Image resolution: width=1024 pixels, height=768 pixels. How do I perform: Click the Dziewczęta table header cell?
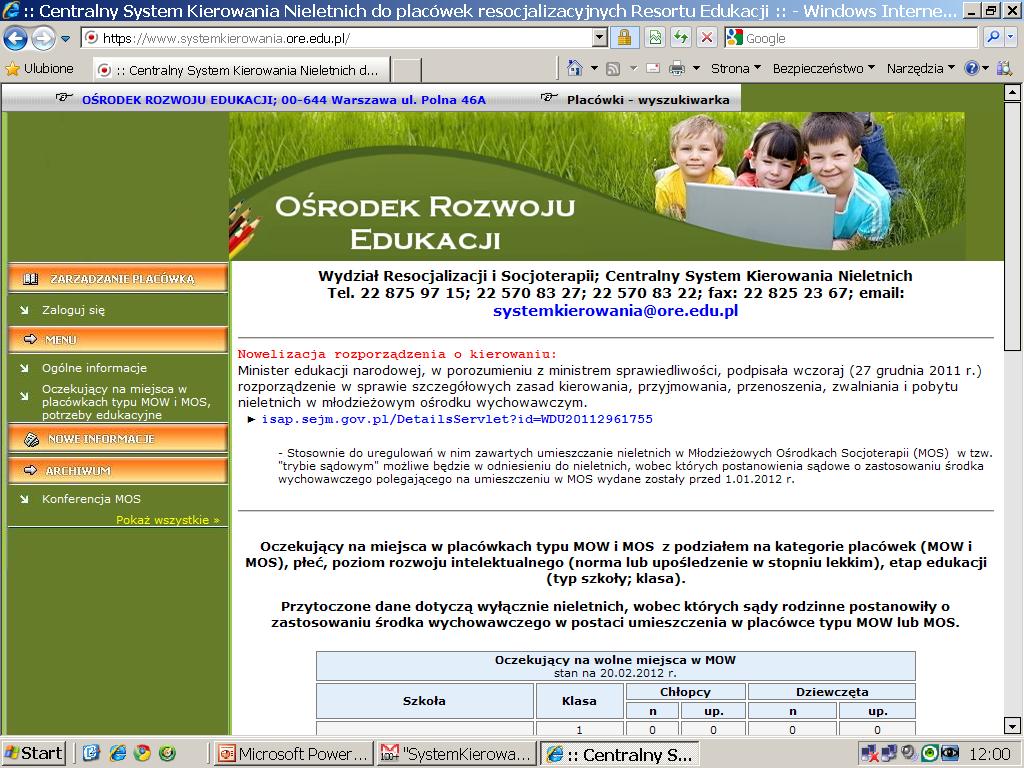832,692
